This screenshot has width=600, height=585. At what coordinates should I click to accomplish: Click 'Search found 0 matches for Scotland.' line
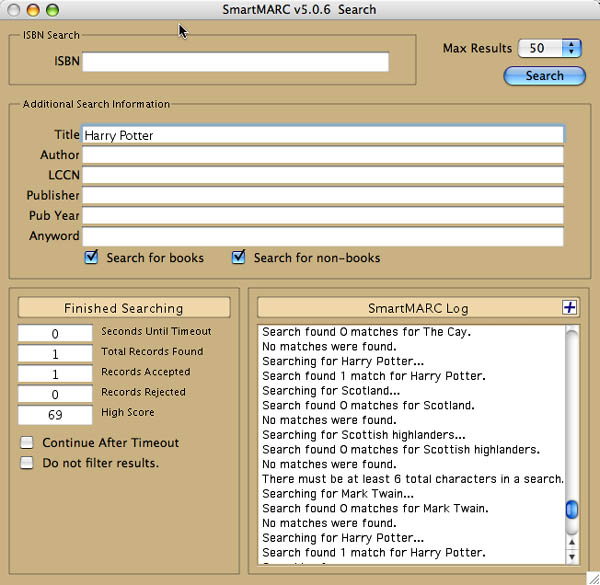coord(368,405)
